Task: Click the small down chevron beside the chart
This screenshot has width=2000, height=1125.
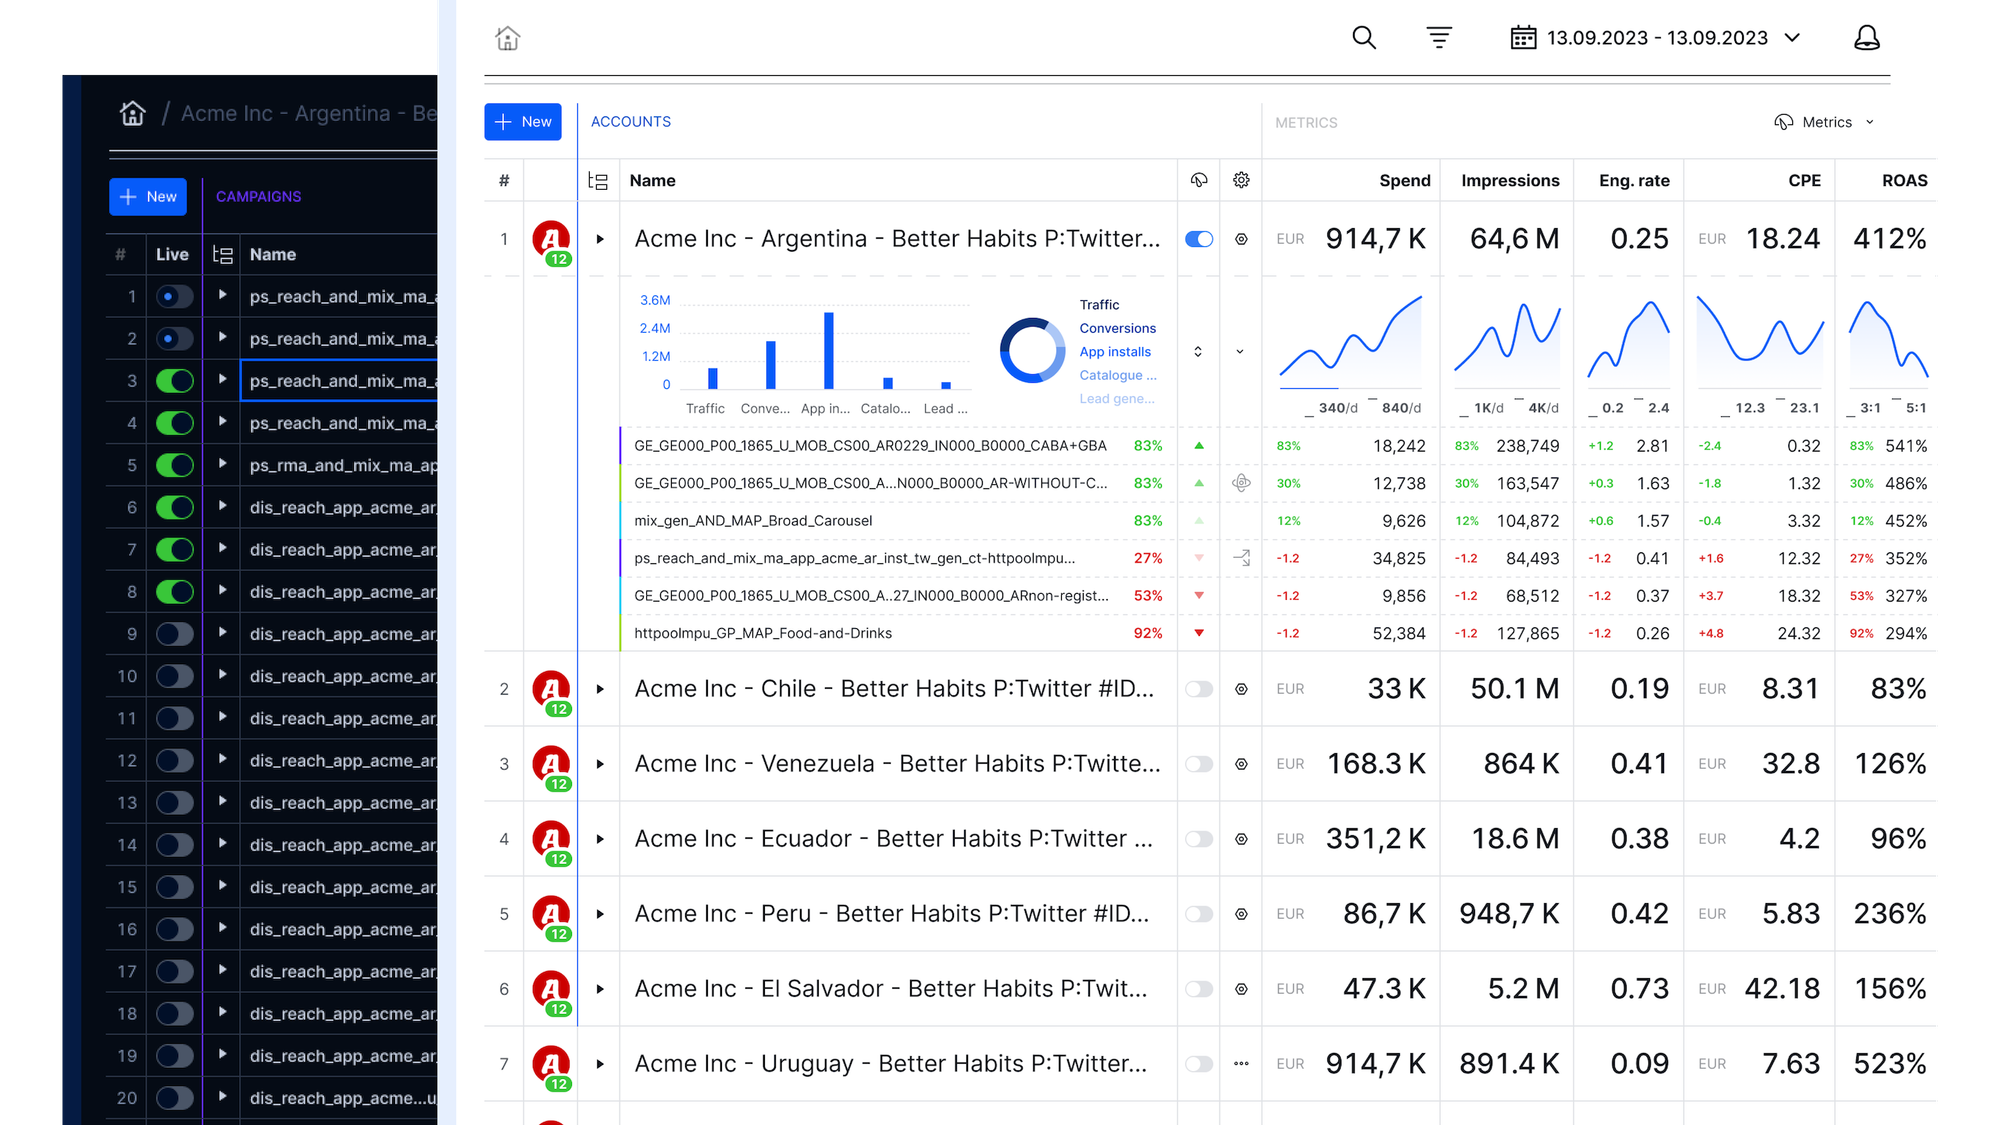Action: (1240, 352)
